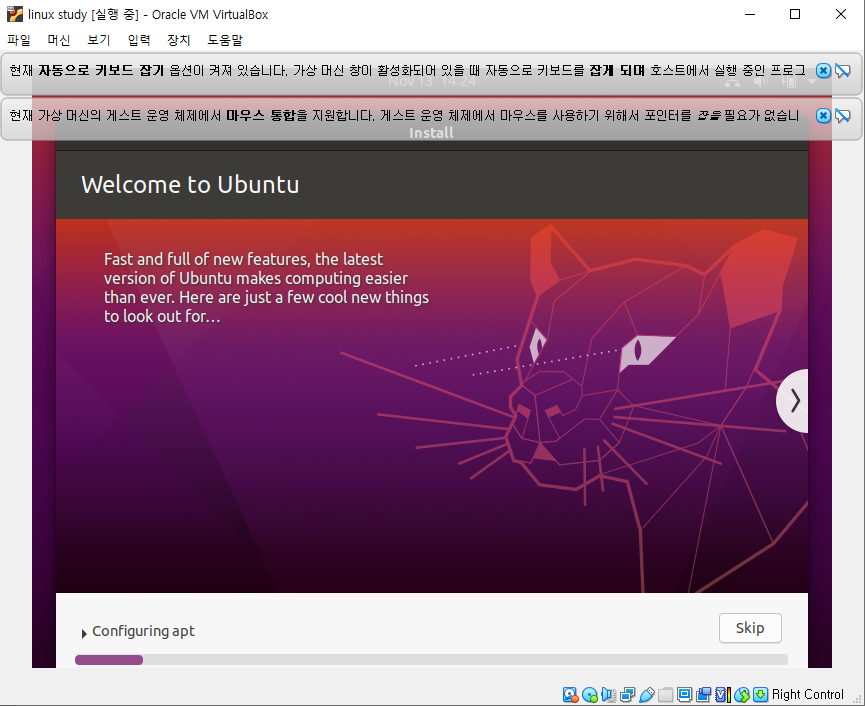Click the Welcome to Ubuntu heading
Image resolution: width=865 pixels, height=706 pixels.
coord(190,185)
